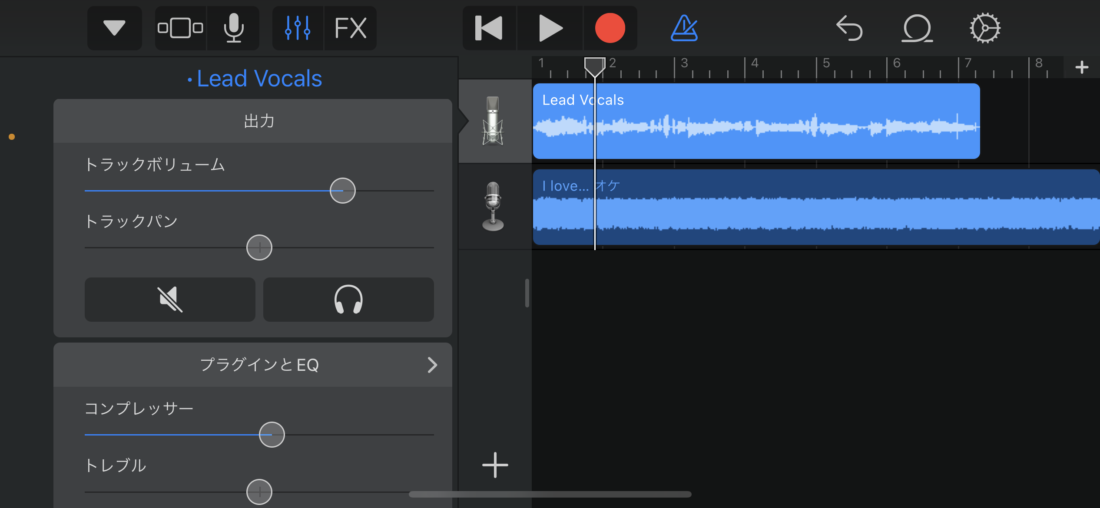Open the loop browser icon
Viewport: 1100px width, 508px height.
916,28
